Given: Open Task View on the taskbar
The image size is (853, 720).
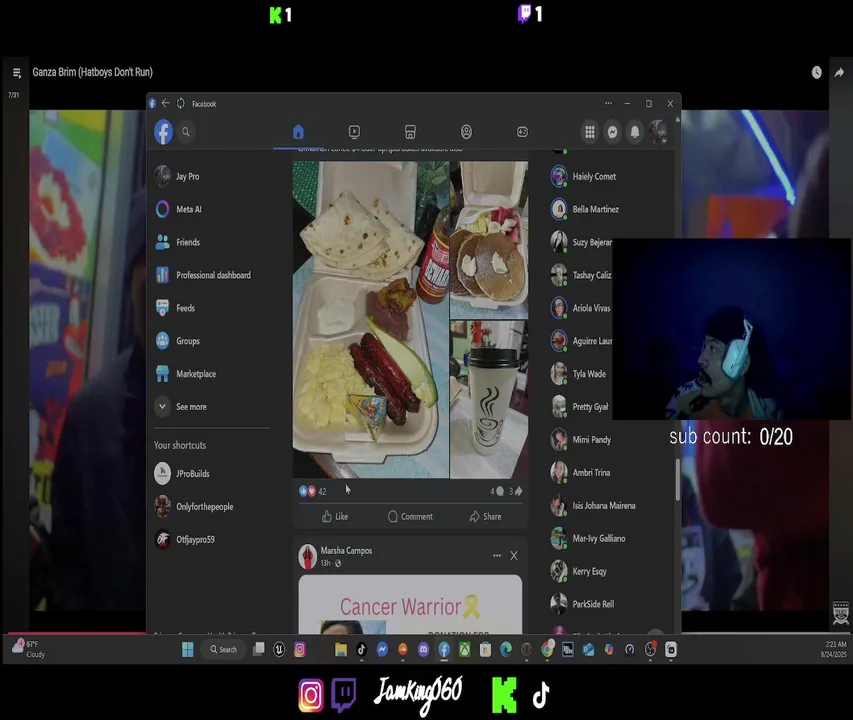Looking at the screenshot, I should tap(259, 649).
